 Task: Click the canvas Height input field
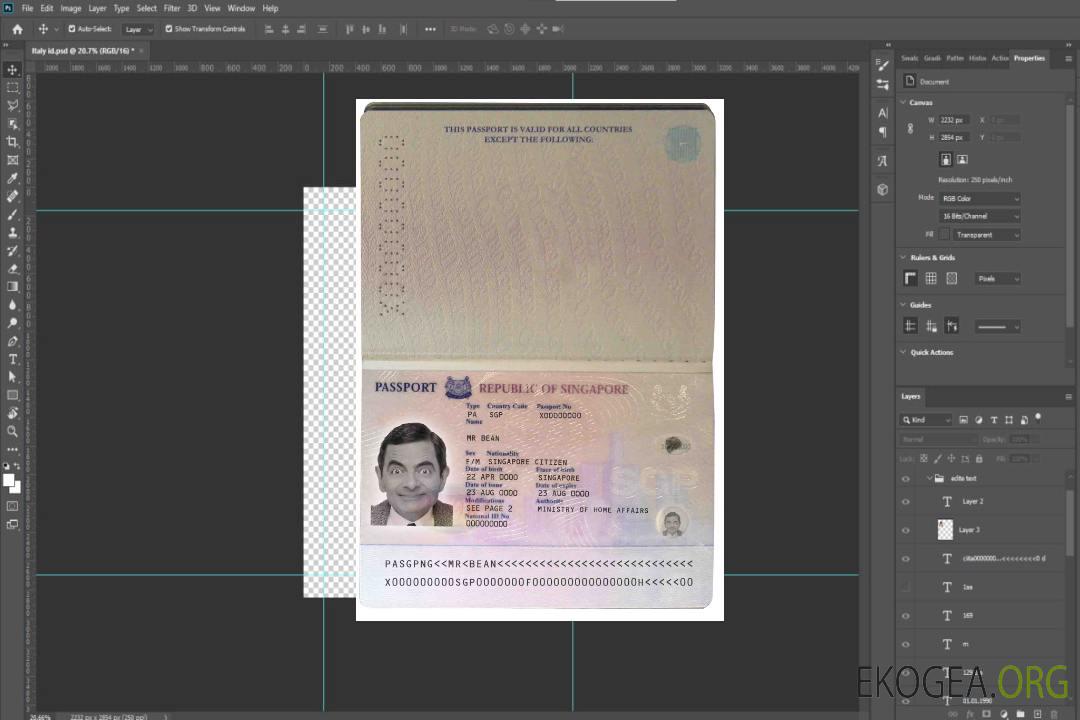pyautogui.click(x=954, y=138)
